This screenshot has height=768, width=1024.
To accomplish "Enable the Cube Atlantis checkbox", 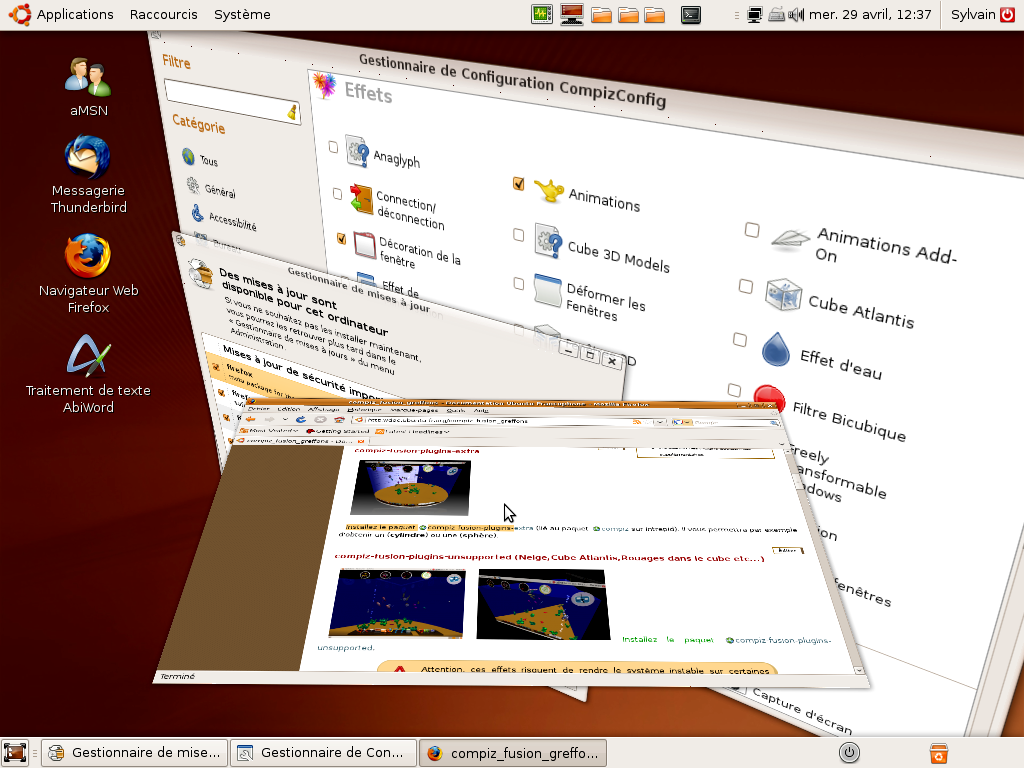I will [x=746, y=286].
